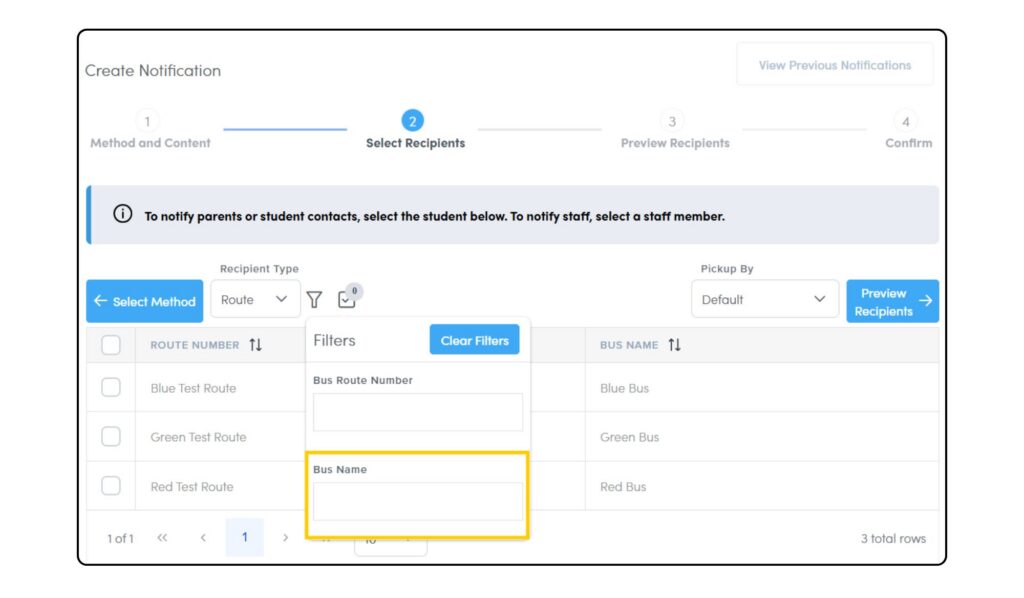Sort by Bus Name column arrows

coord(675,345)
